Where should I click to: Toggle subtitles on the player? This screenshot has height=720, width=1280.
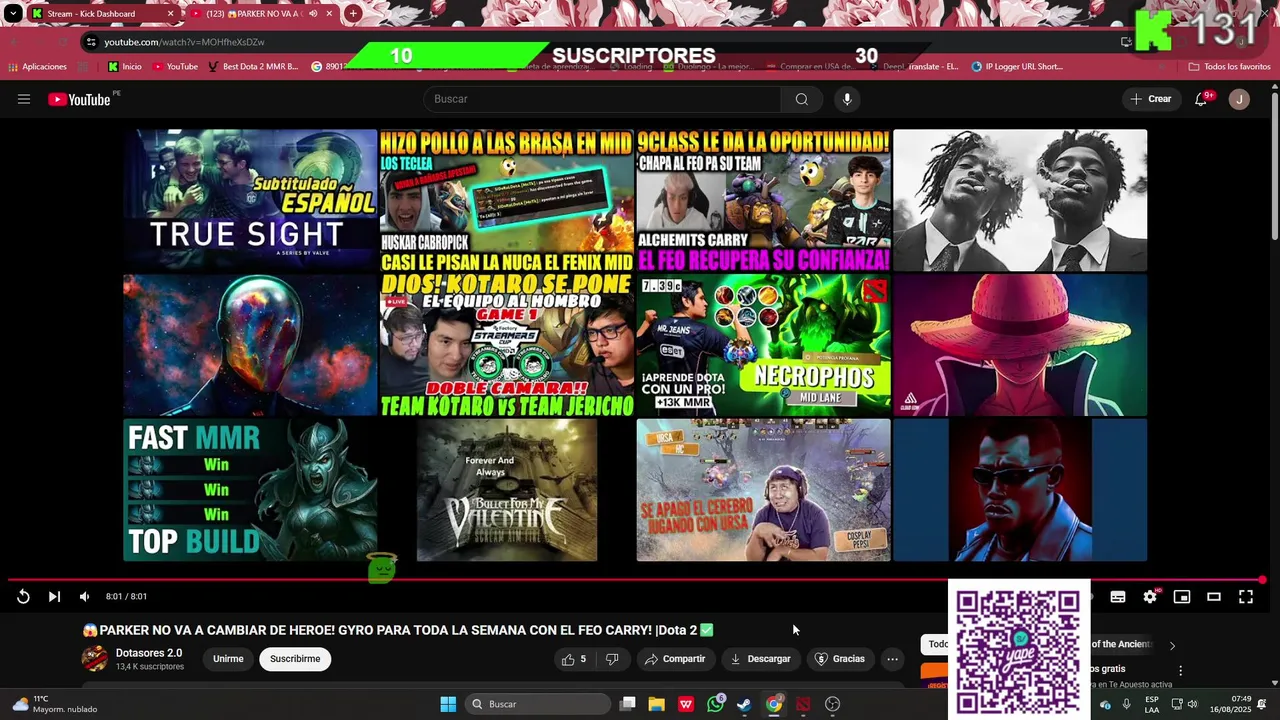coord(1118,597)
